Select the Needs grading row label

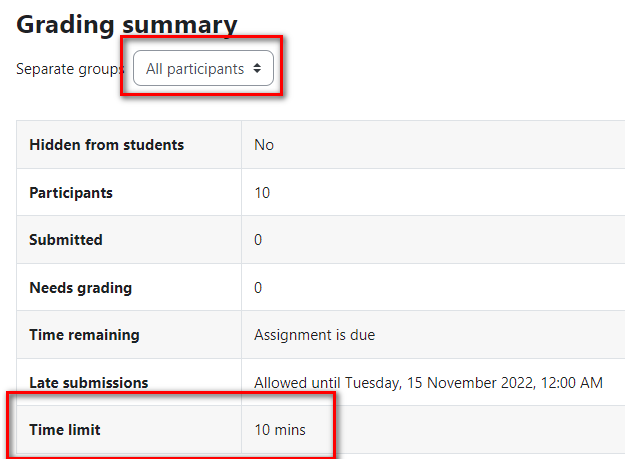click(x=81, y=288)
